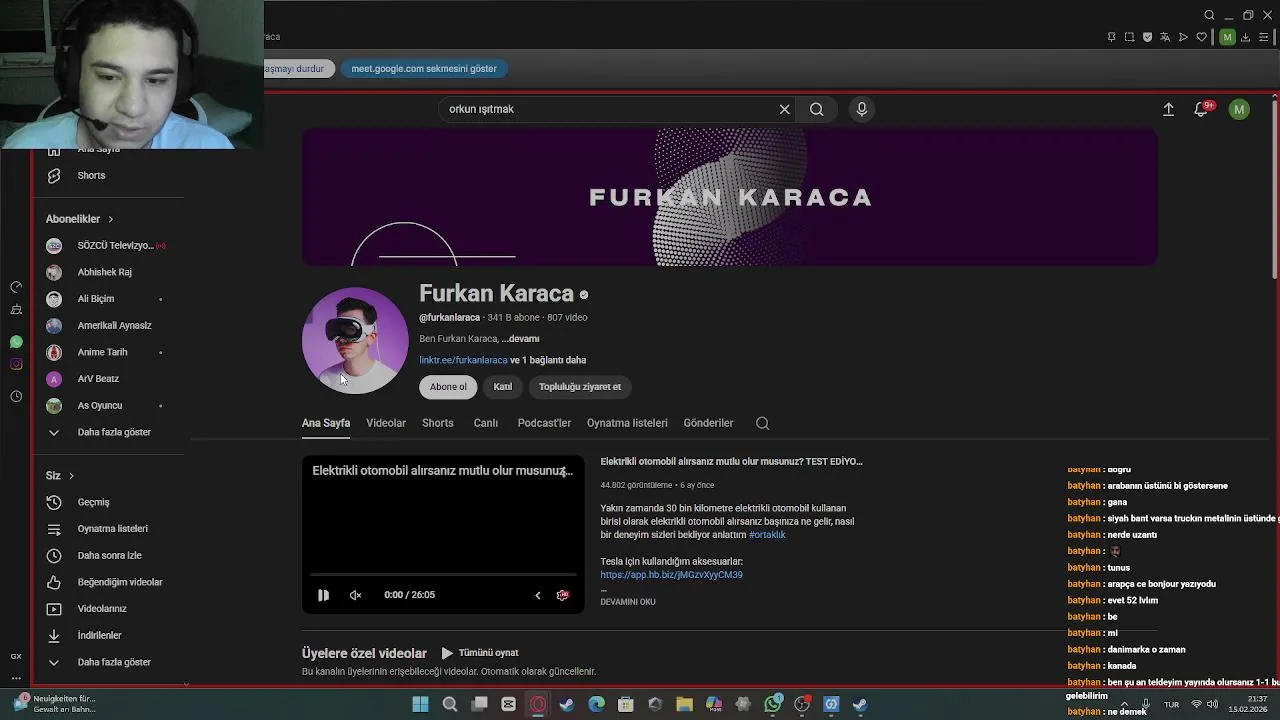Open Microsoft Edge from the taskbar
The image size is (1280, 720).
(597, 704)
